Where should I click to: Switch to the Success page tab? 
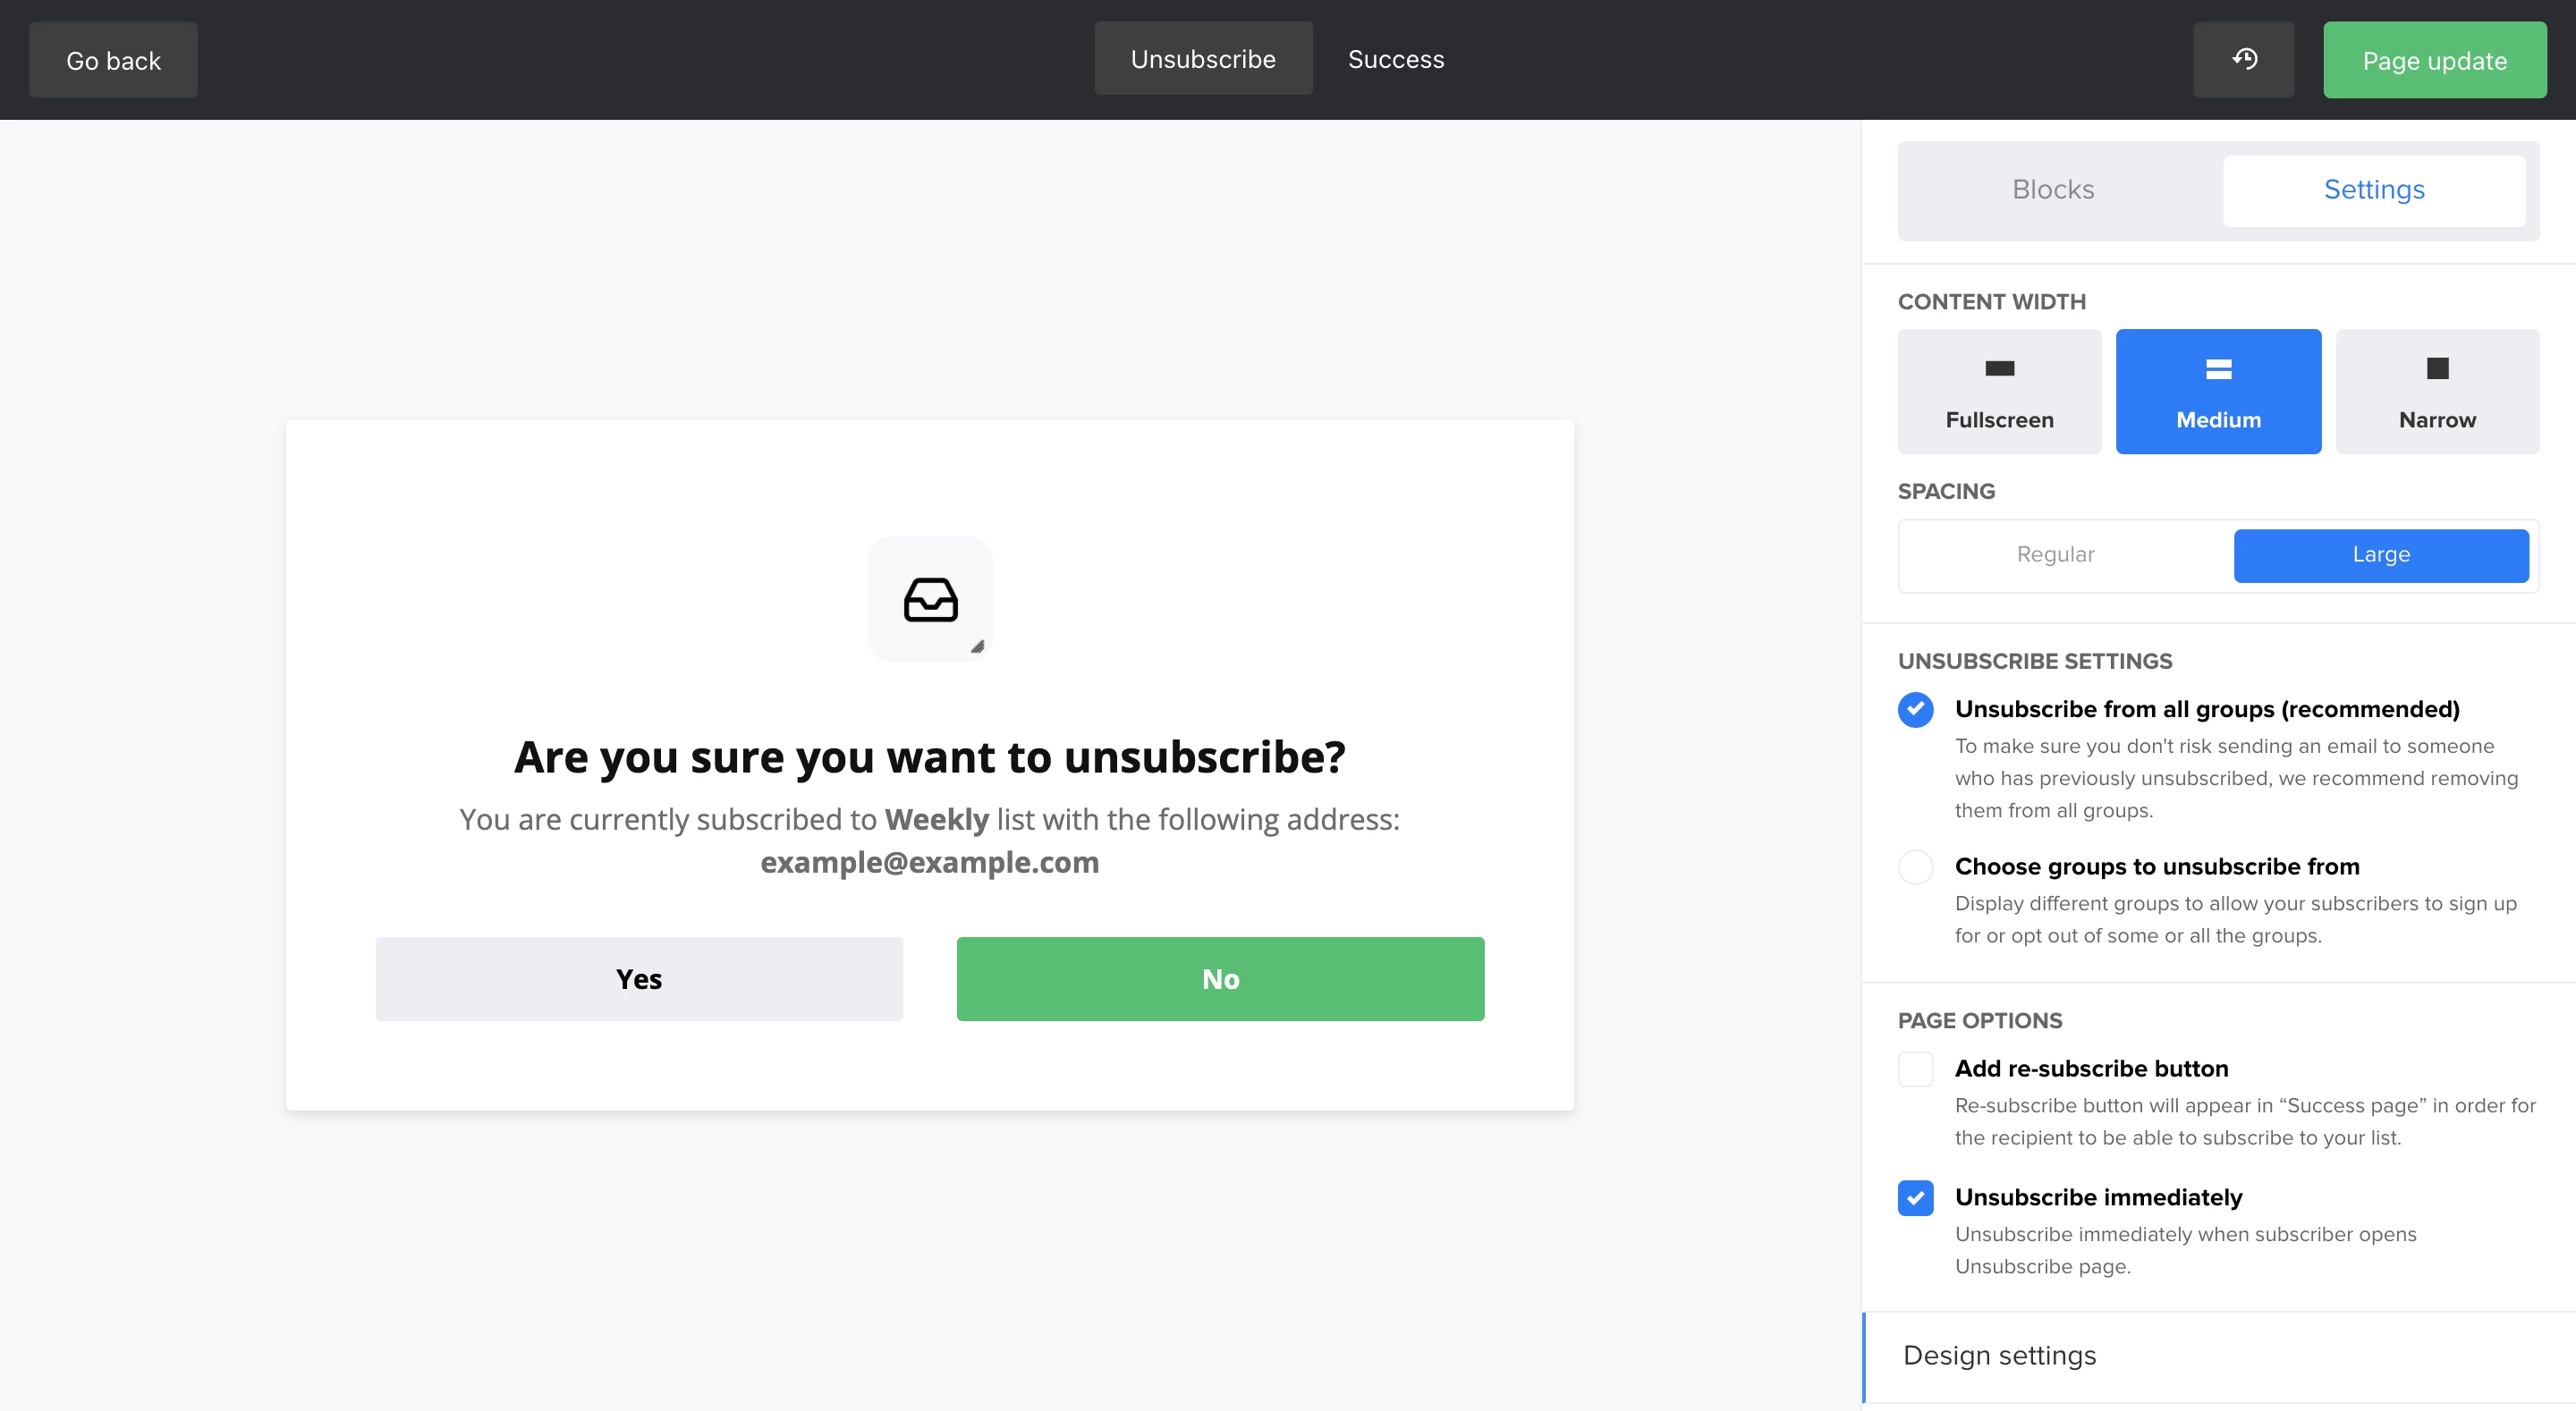[x=1395, y=60]
